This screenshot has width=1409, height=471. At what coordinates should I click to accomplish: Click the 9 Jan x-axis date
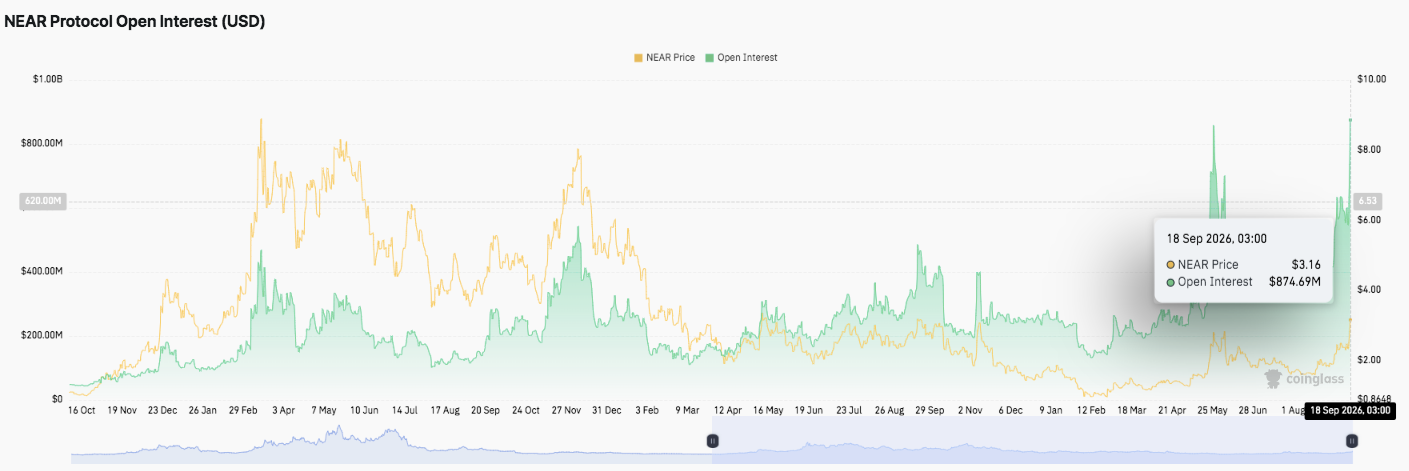point(1050,410)
